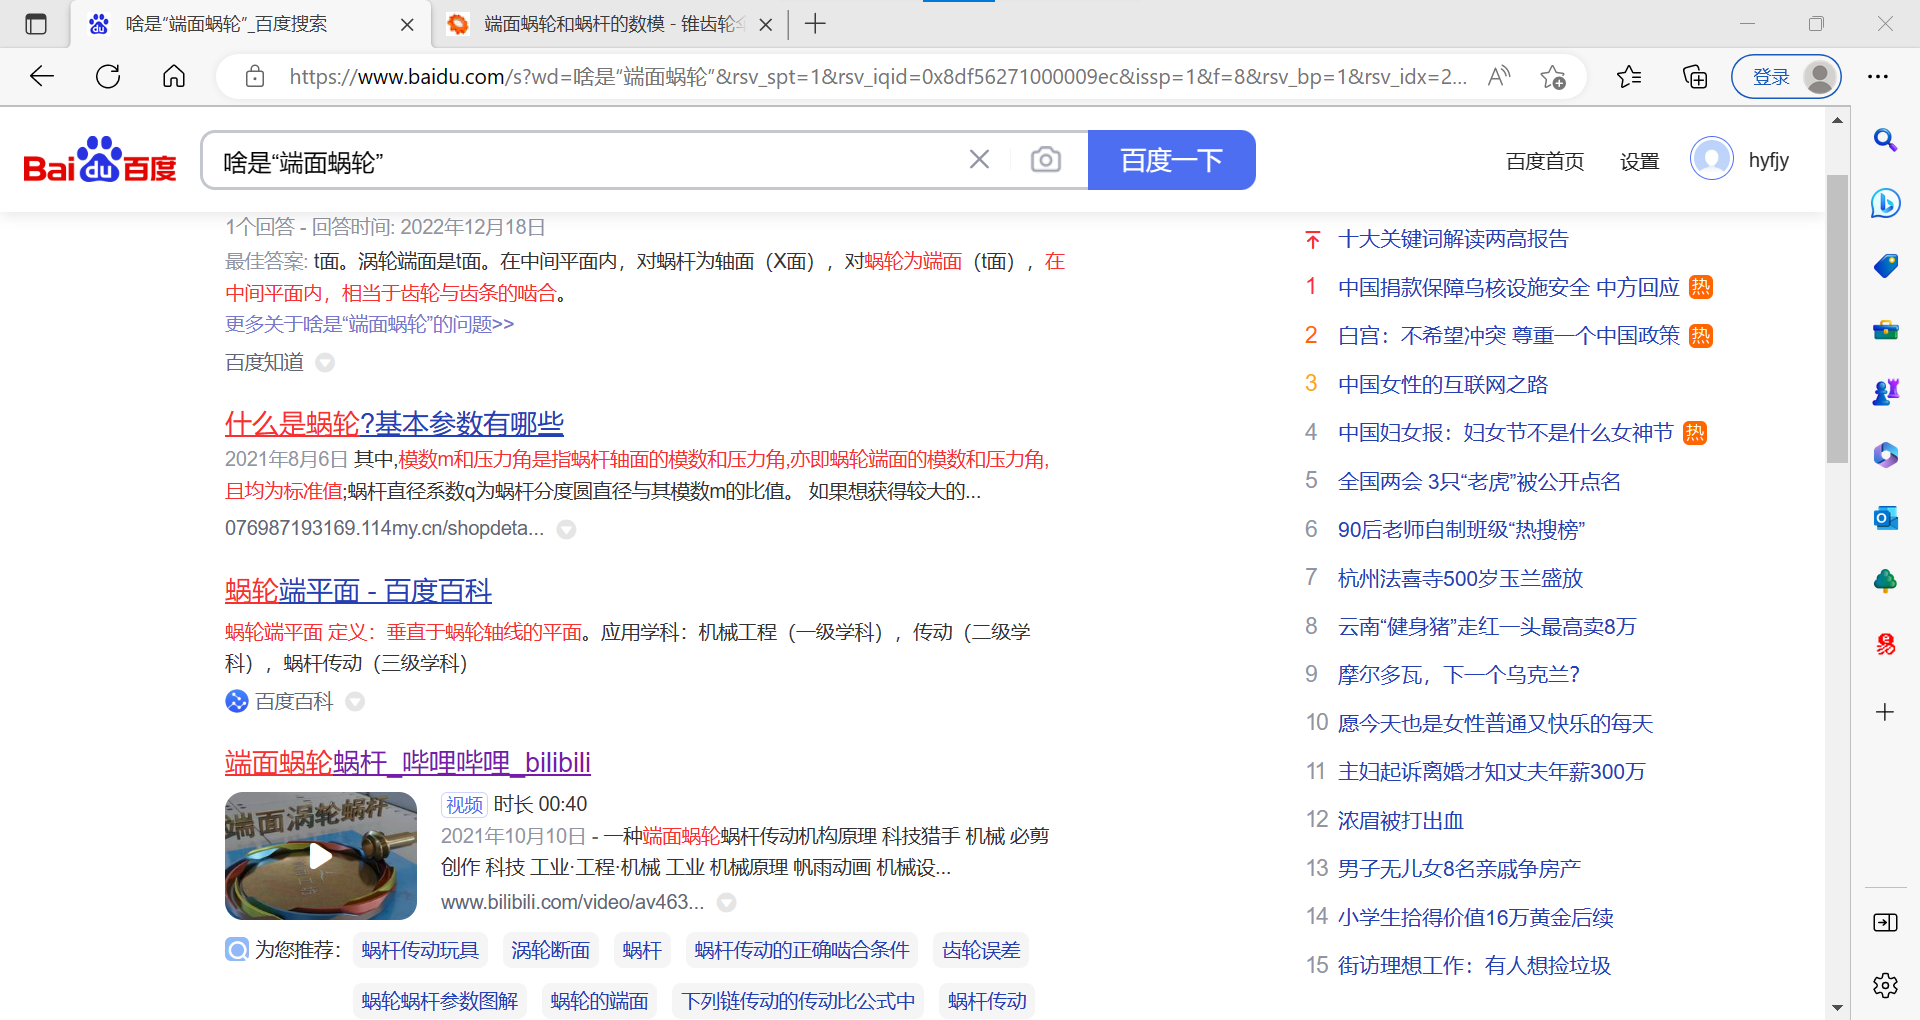The image size is (1920, 1020).
Task: Open collections icon in toolbar
Action: click(1695, 77)
